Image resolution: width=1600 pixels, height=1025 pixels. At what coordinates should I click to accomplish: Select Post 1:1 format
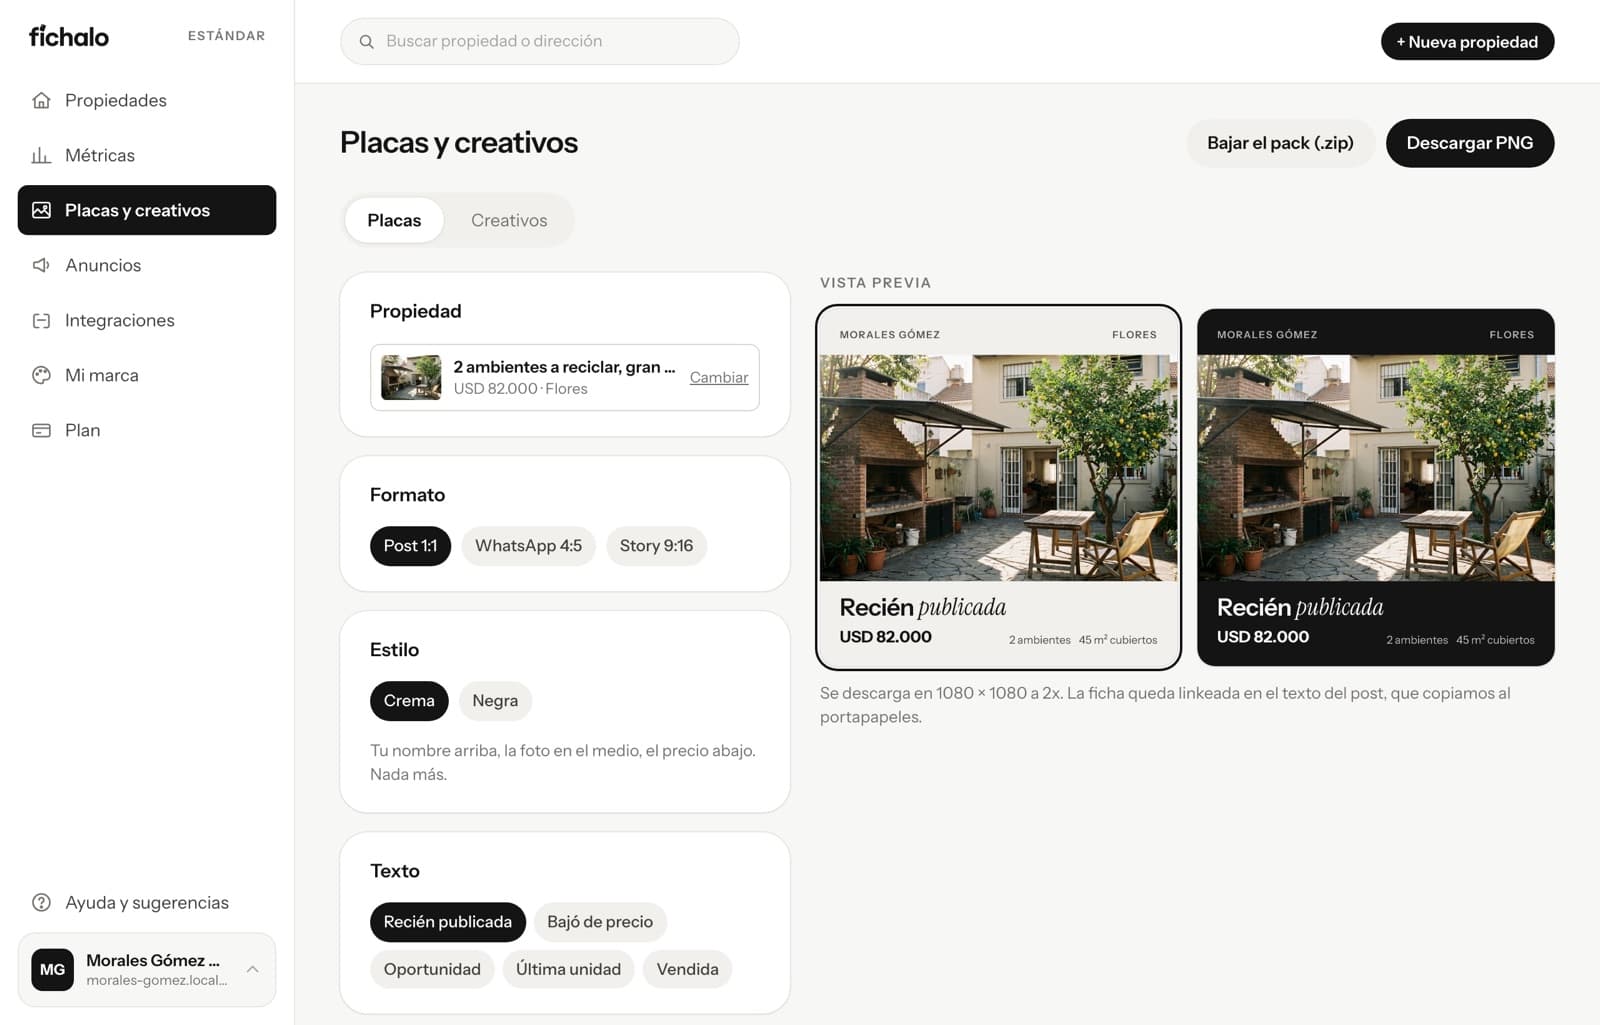[410, 546]
